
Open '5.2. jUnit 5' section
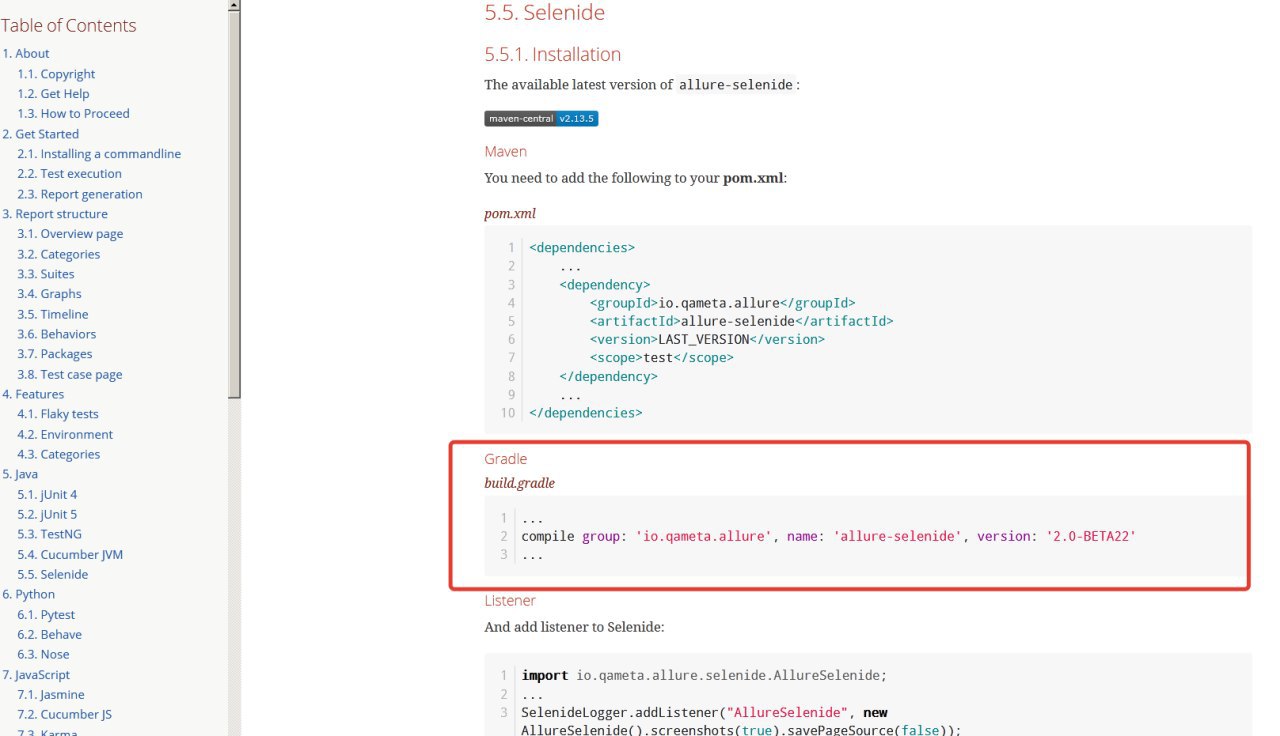47,514
